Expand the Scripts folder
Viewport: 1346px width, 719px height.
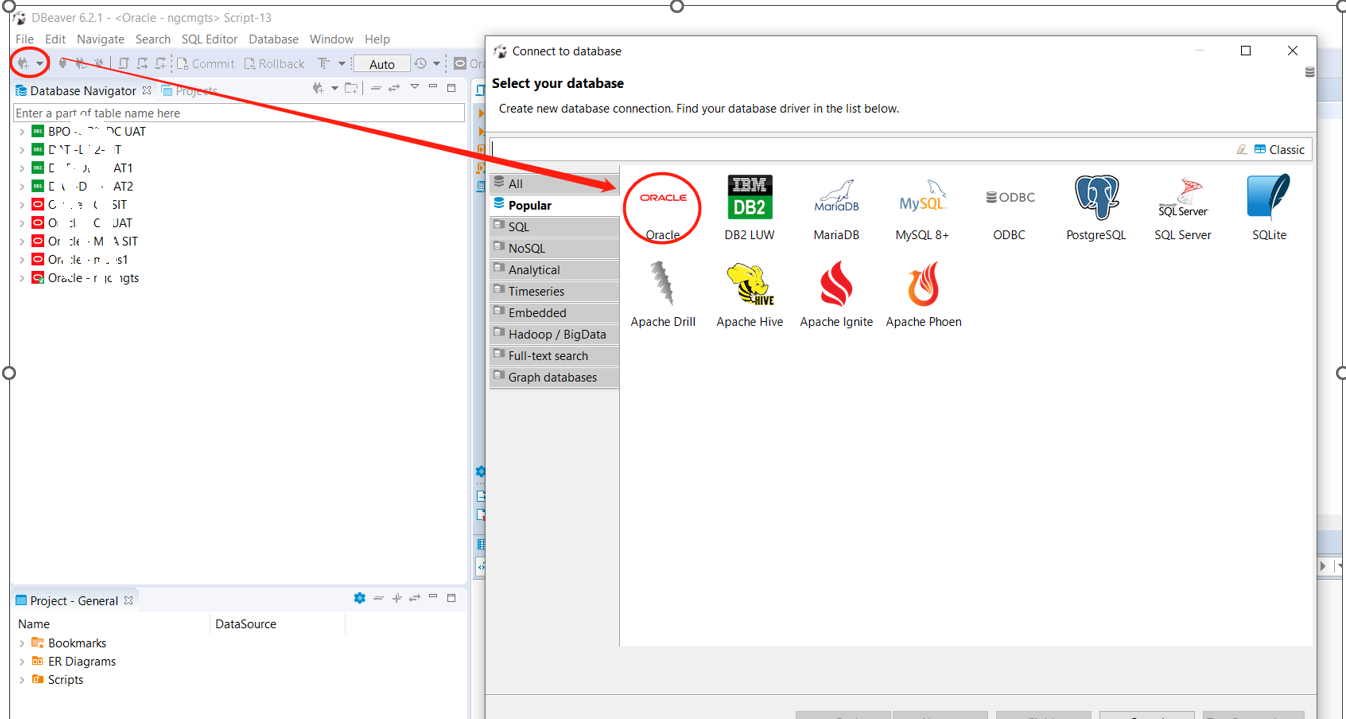tap(22, 679)
